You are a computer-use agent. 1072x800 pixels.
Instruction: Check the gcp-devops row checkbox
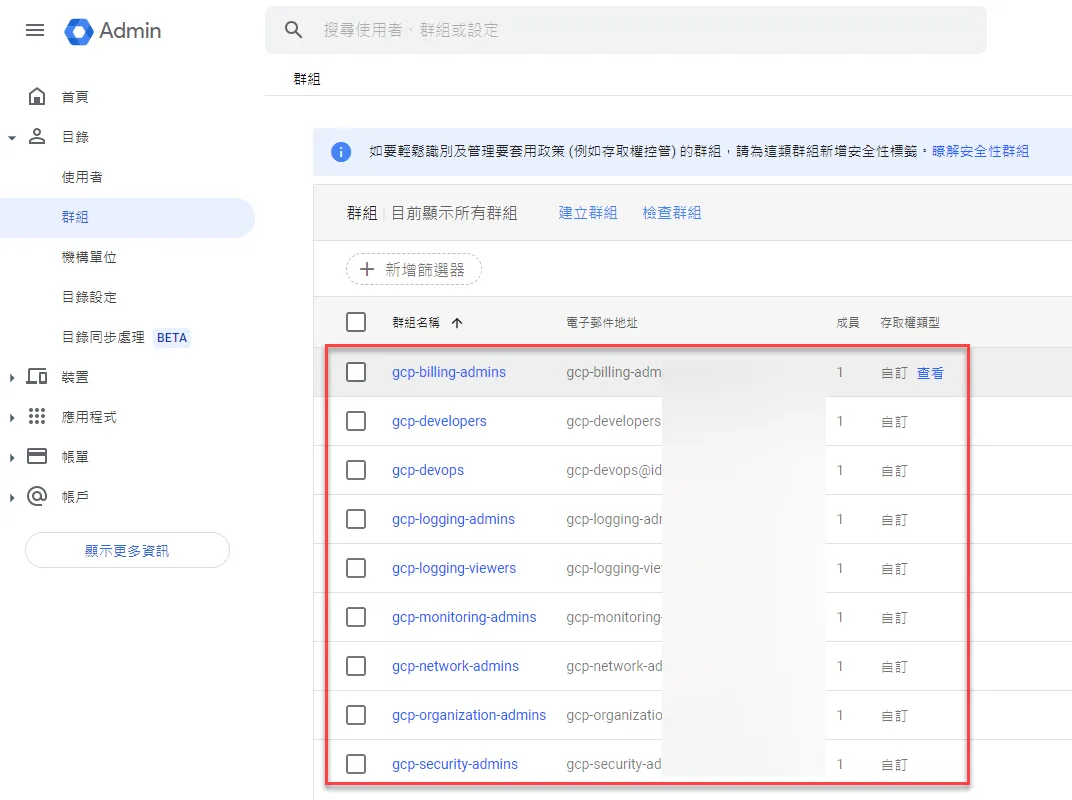point(356,470)
